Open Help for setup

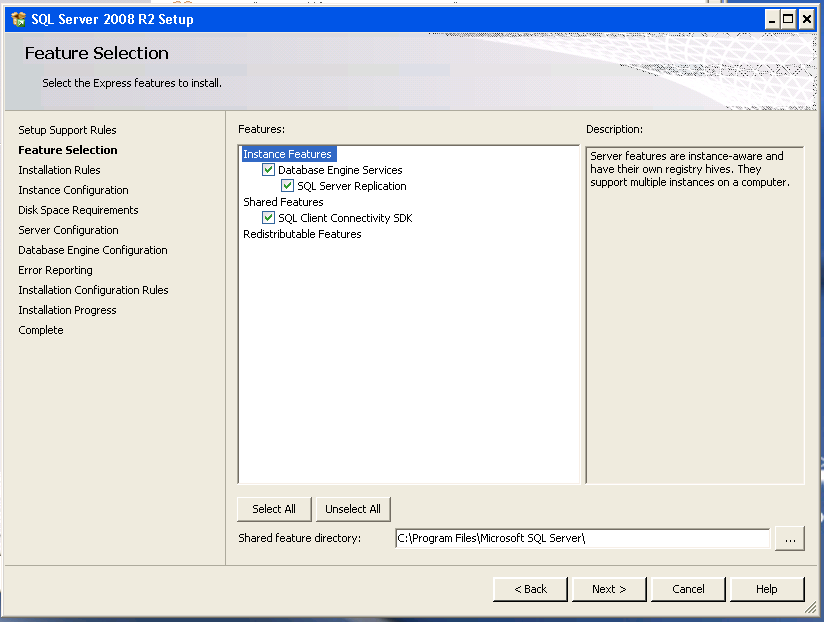coord(767,589)
